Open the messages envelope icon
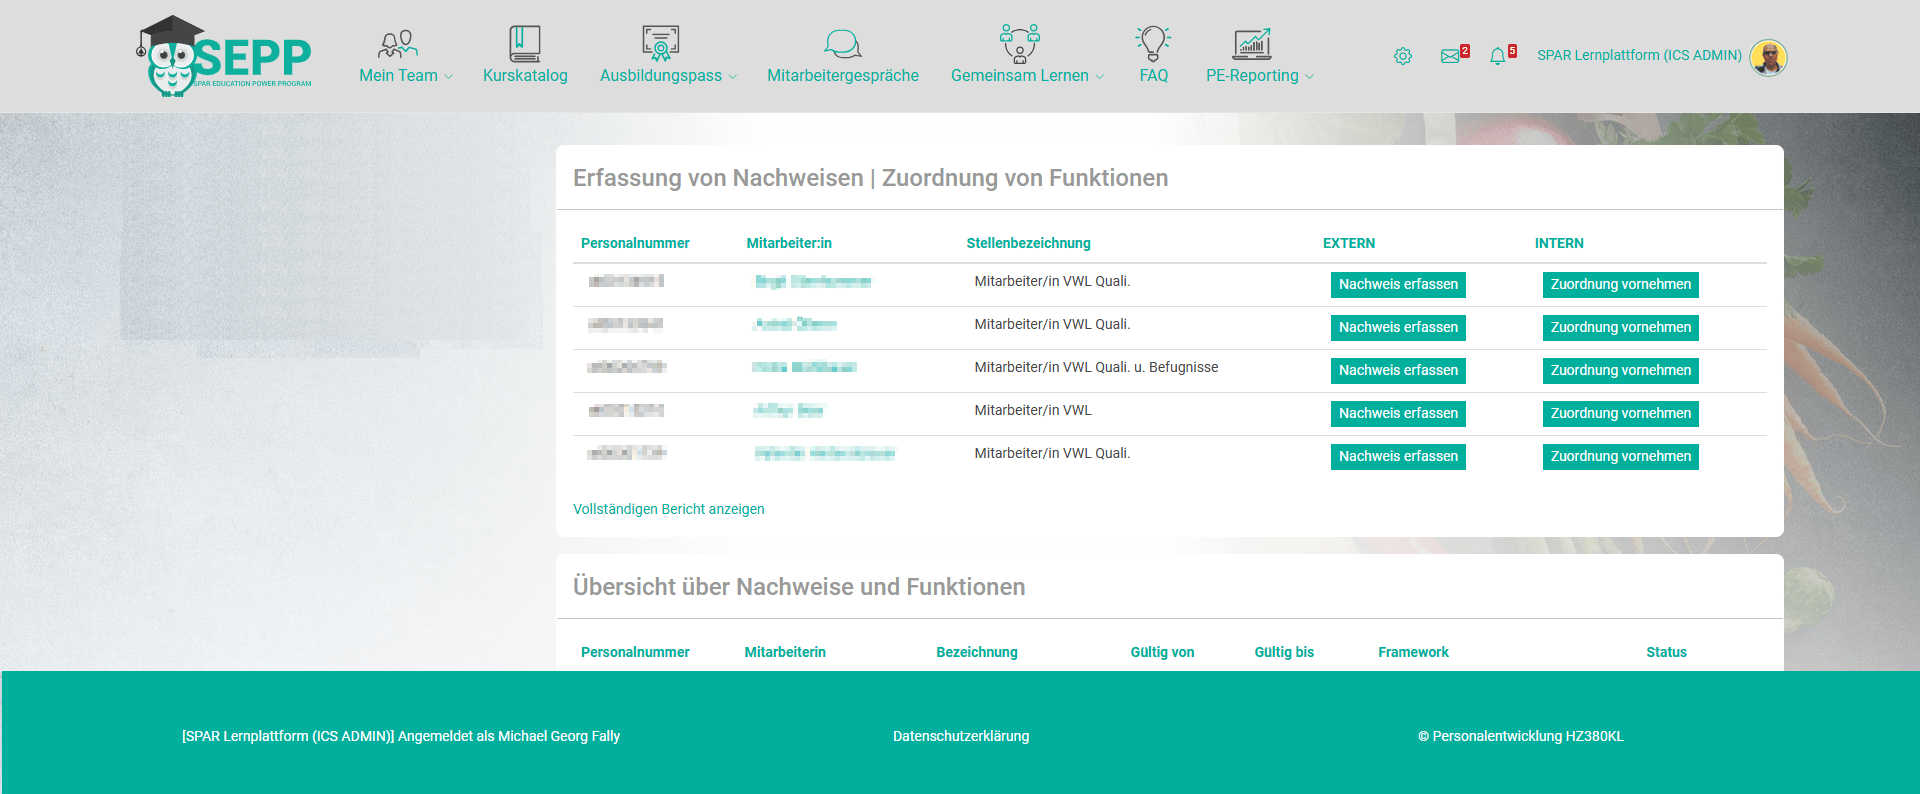 [1450, 56]
